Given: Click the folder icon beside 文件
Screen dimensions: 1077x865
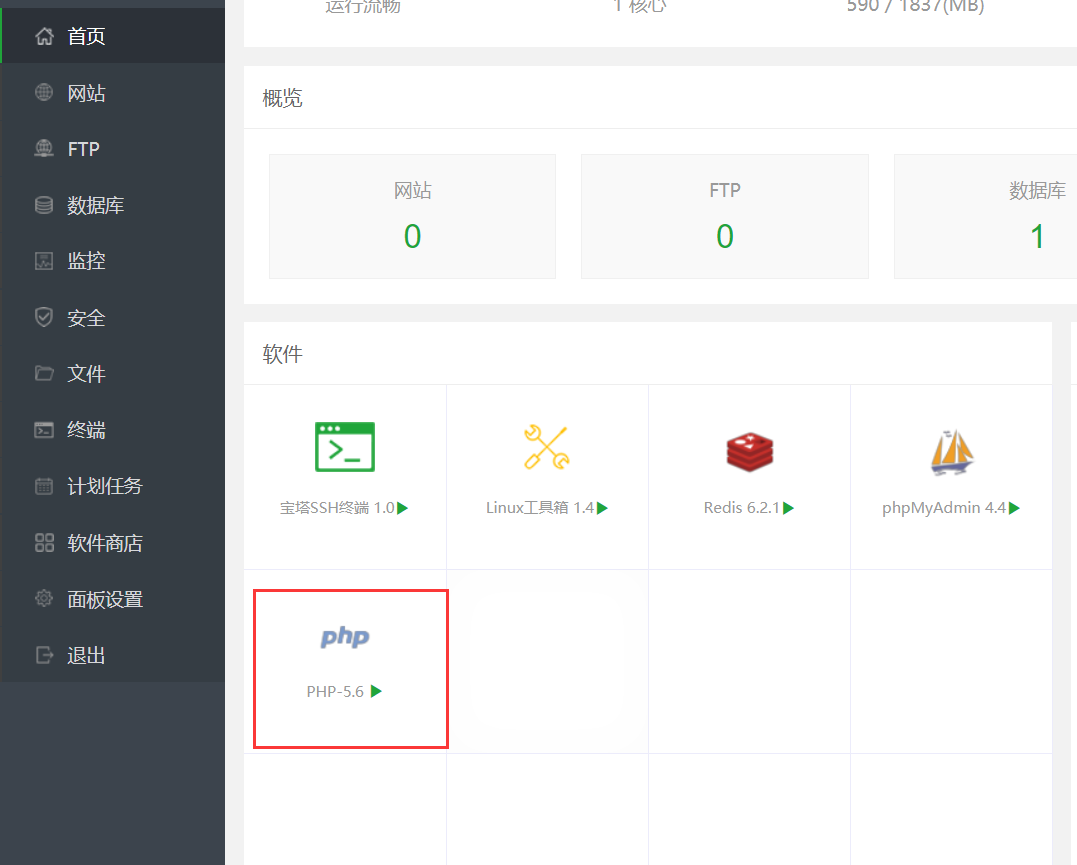Looking at the screenshot, I should tap(44, 374).
